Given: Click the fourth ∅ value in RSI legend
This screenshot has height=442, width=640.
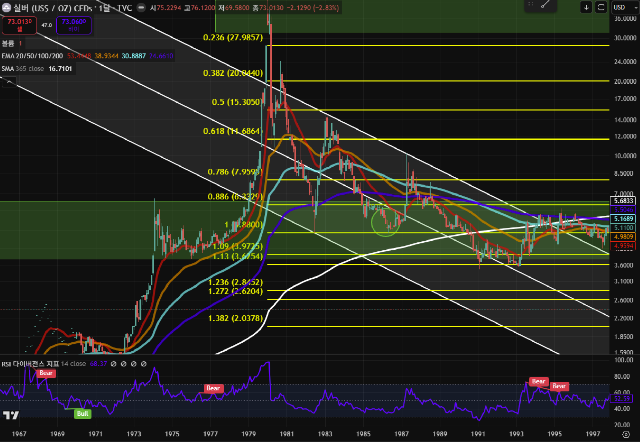Looking at the screenshot, I should pyautogui.click(x=144, y=364).
